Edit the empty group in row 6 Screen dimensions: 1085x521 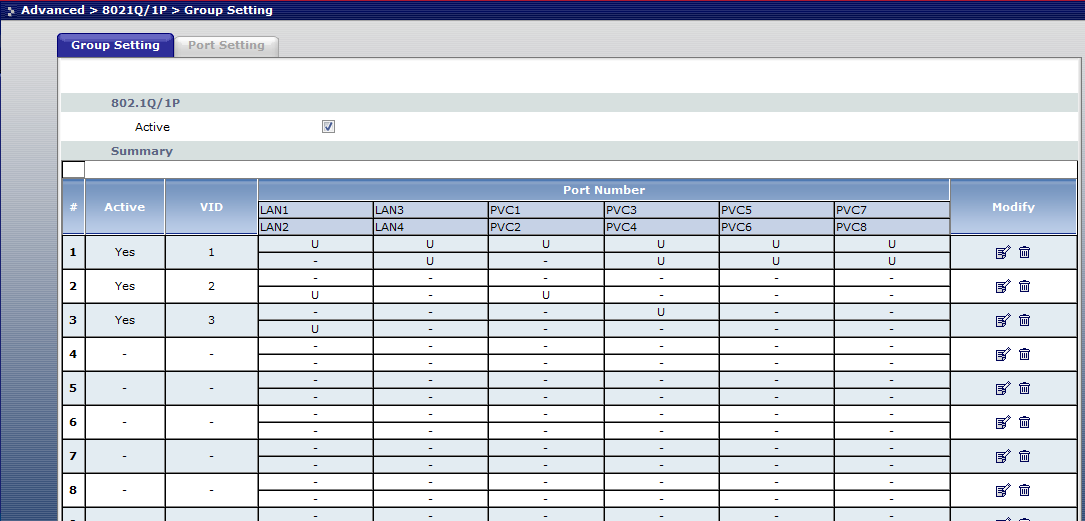point(1003,422)
